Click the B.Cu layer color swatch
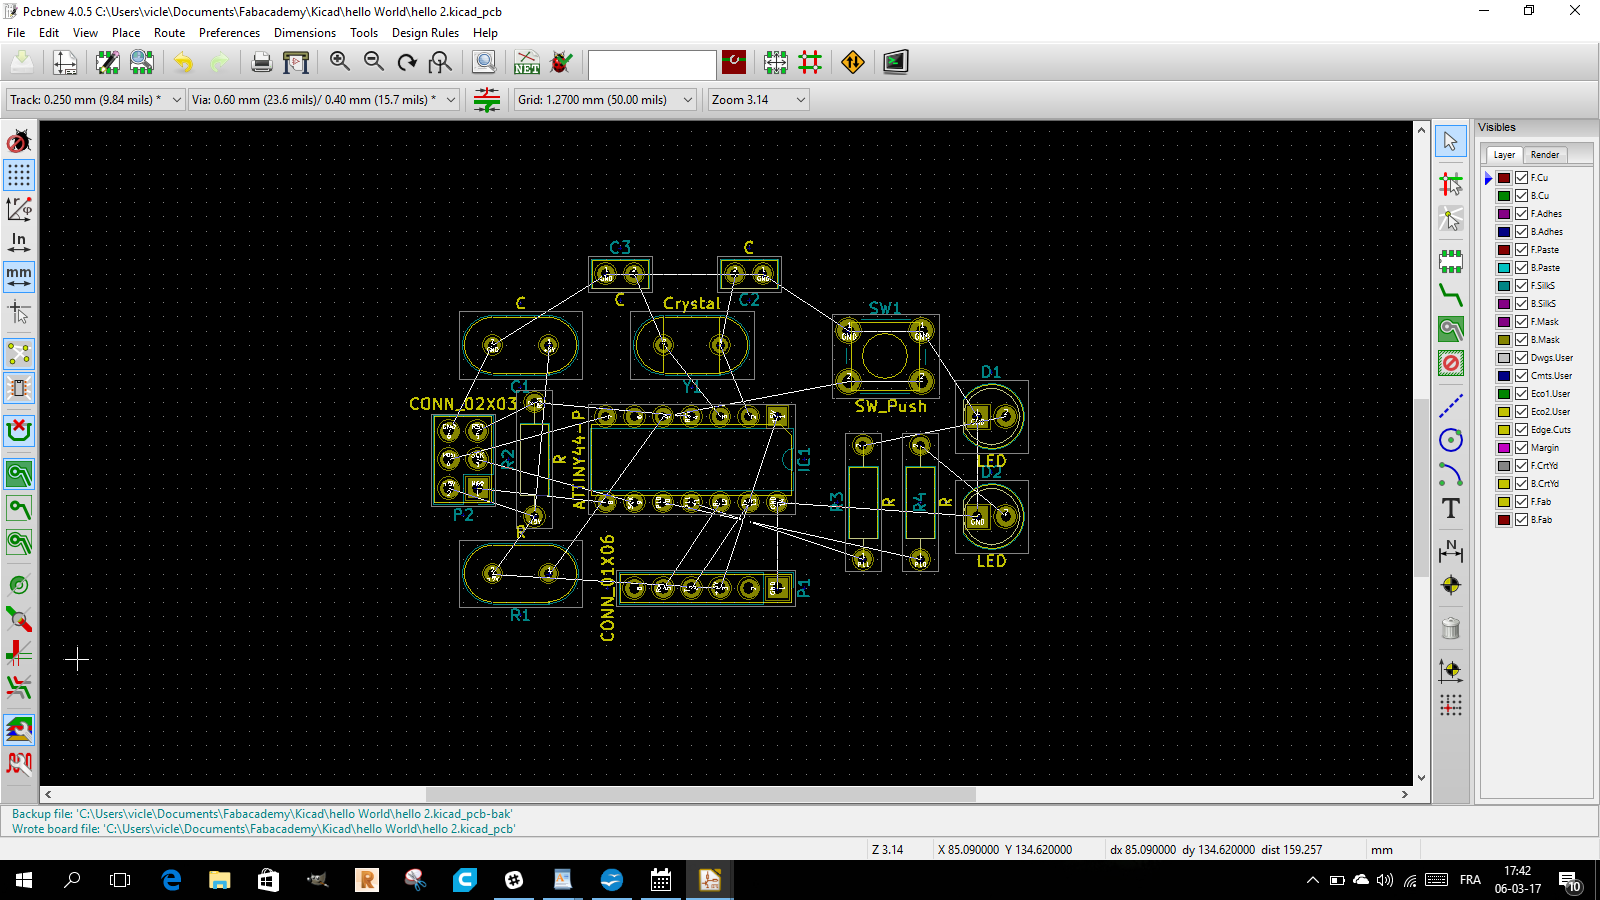 tap(1504, 196)
